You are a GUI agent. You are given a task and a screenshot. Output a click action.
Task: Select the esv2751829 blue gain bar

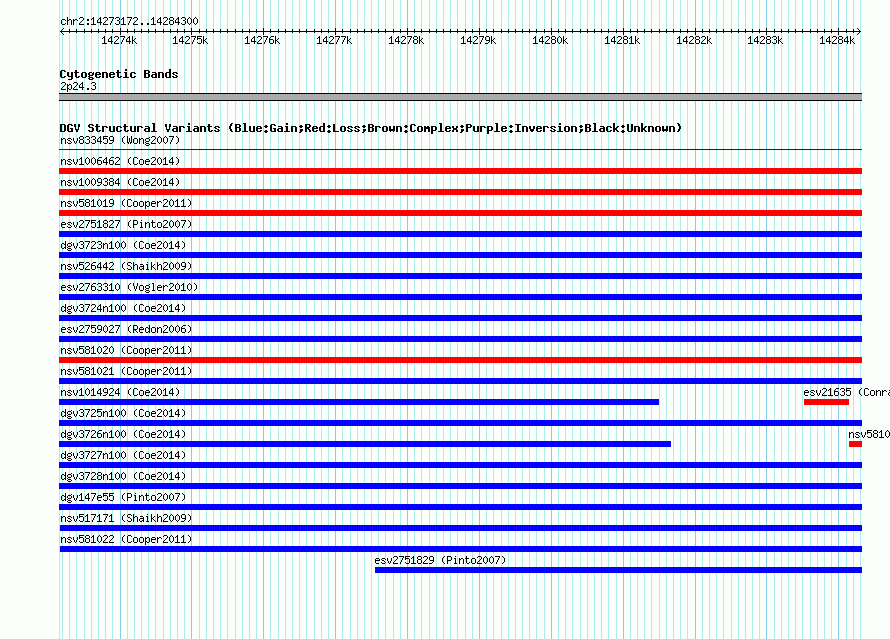618,570
